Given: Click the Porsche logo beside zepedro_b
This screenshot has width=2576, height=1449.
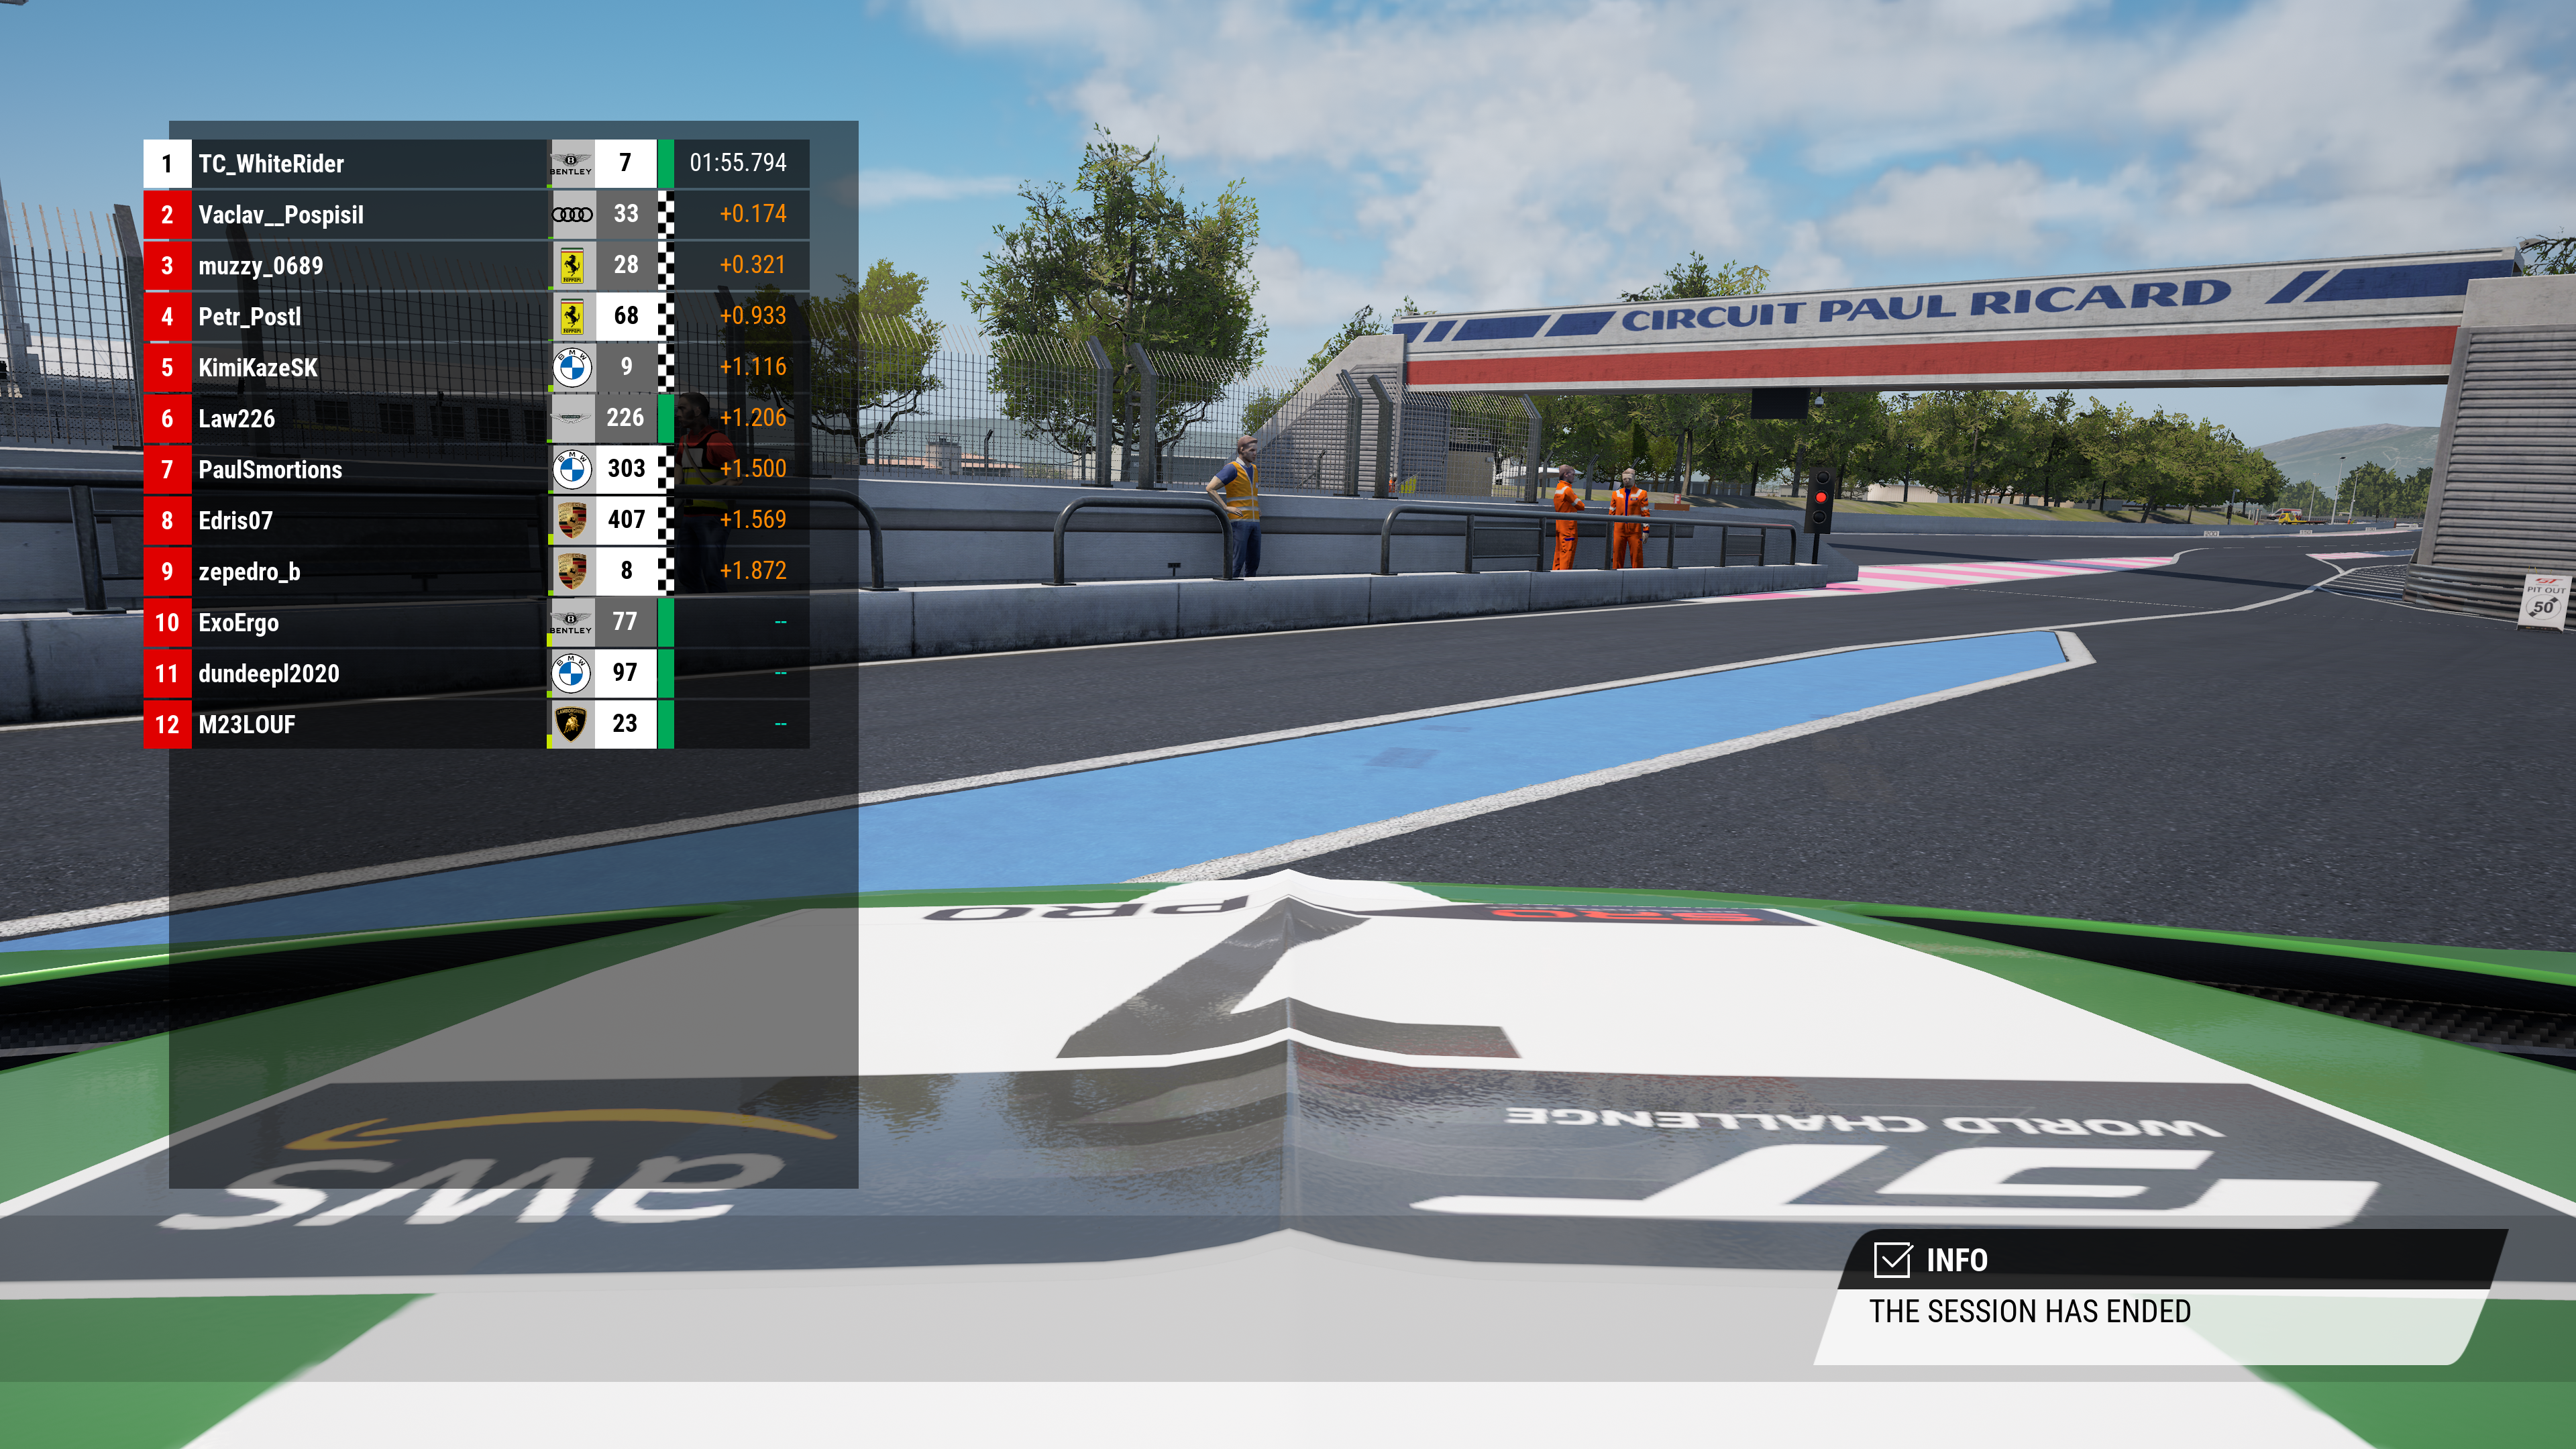Looking at the screenshot, I should pyautogui.click(x=572, y=571).
